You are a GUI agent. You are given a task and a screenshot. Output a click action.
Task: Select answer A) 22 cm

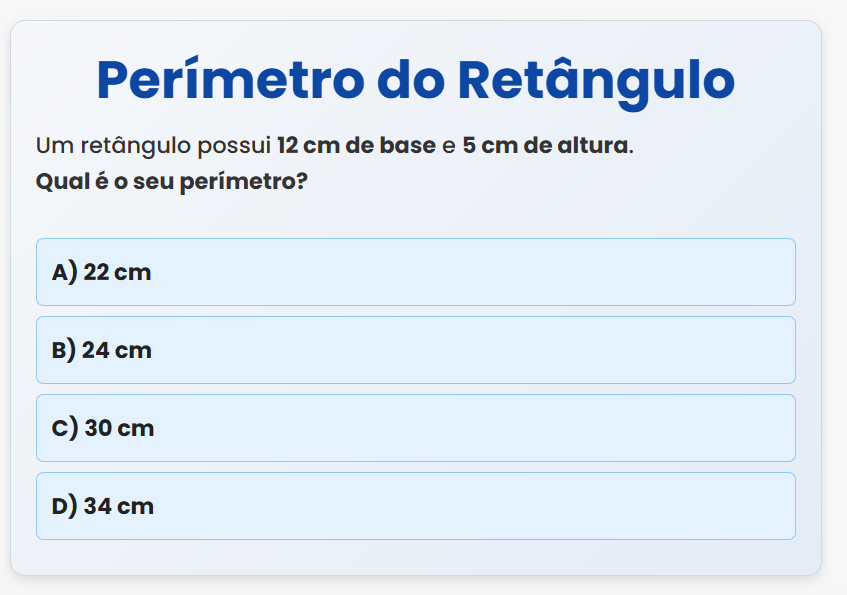[415, 272]
